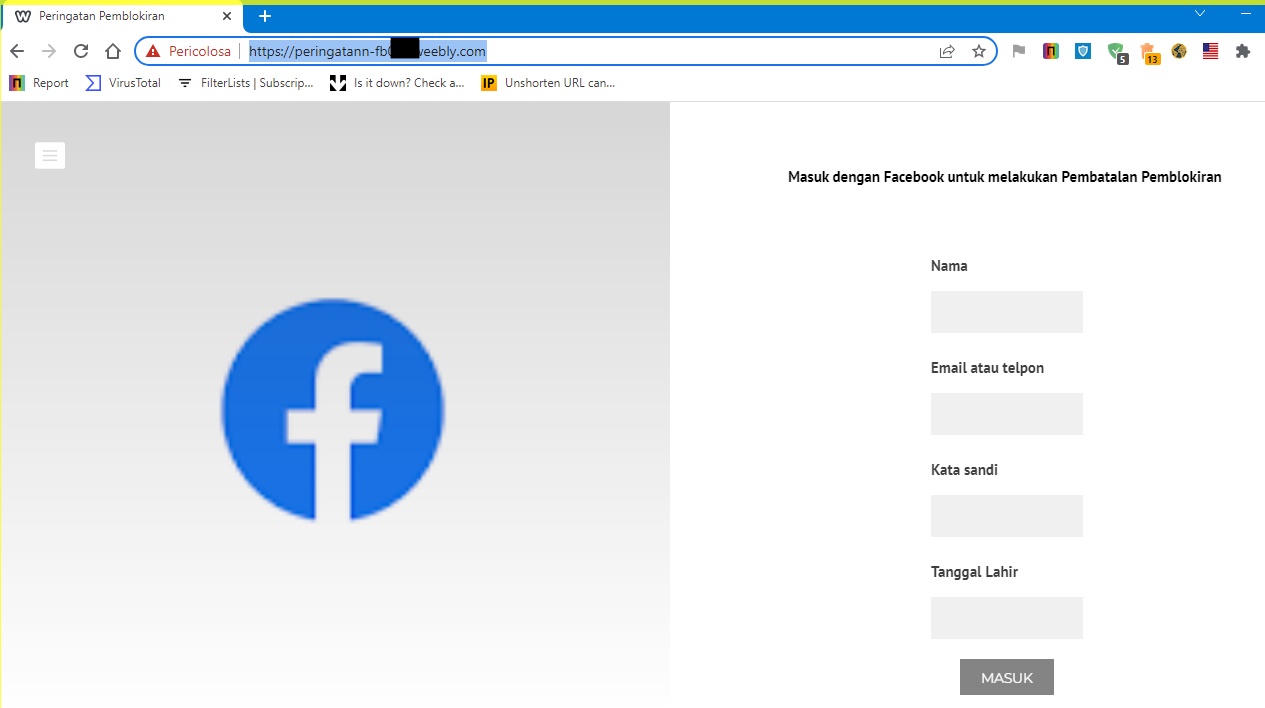Click the MASUK submit button
1265x708 pixels.
(x=1006, y=677)
